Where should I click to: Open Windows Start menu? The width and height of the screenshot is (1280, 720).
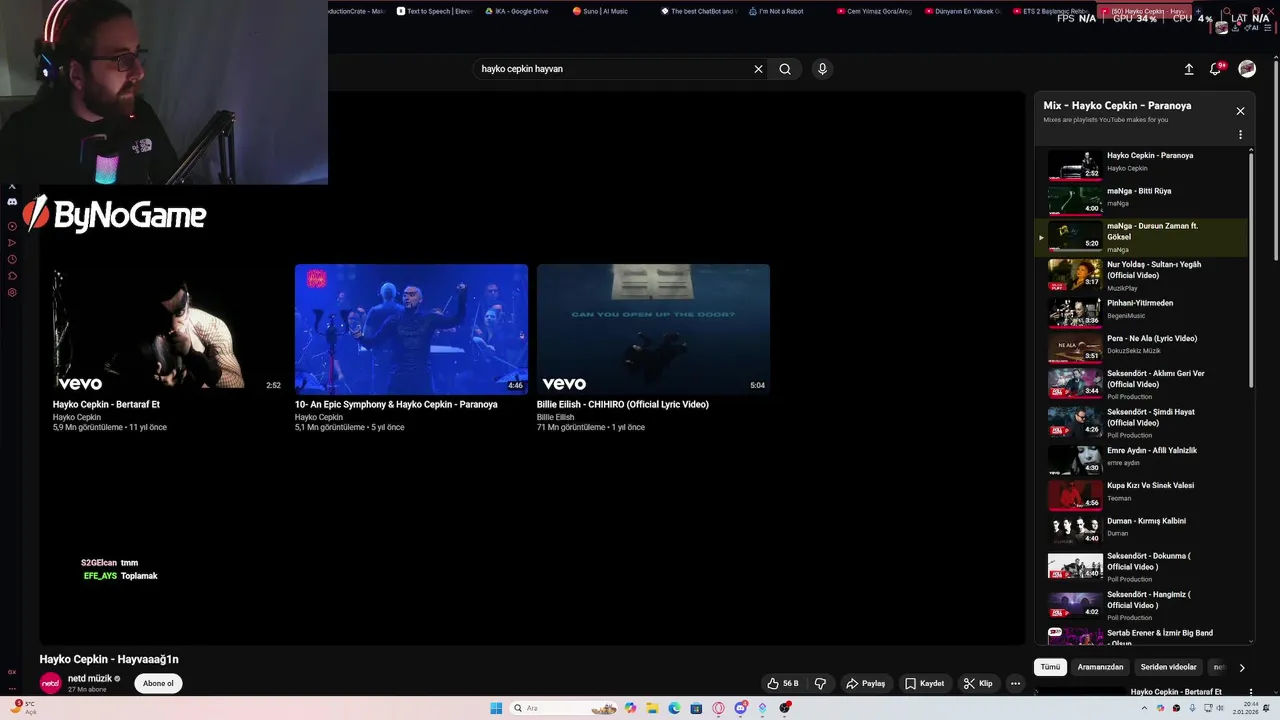496,708
